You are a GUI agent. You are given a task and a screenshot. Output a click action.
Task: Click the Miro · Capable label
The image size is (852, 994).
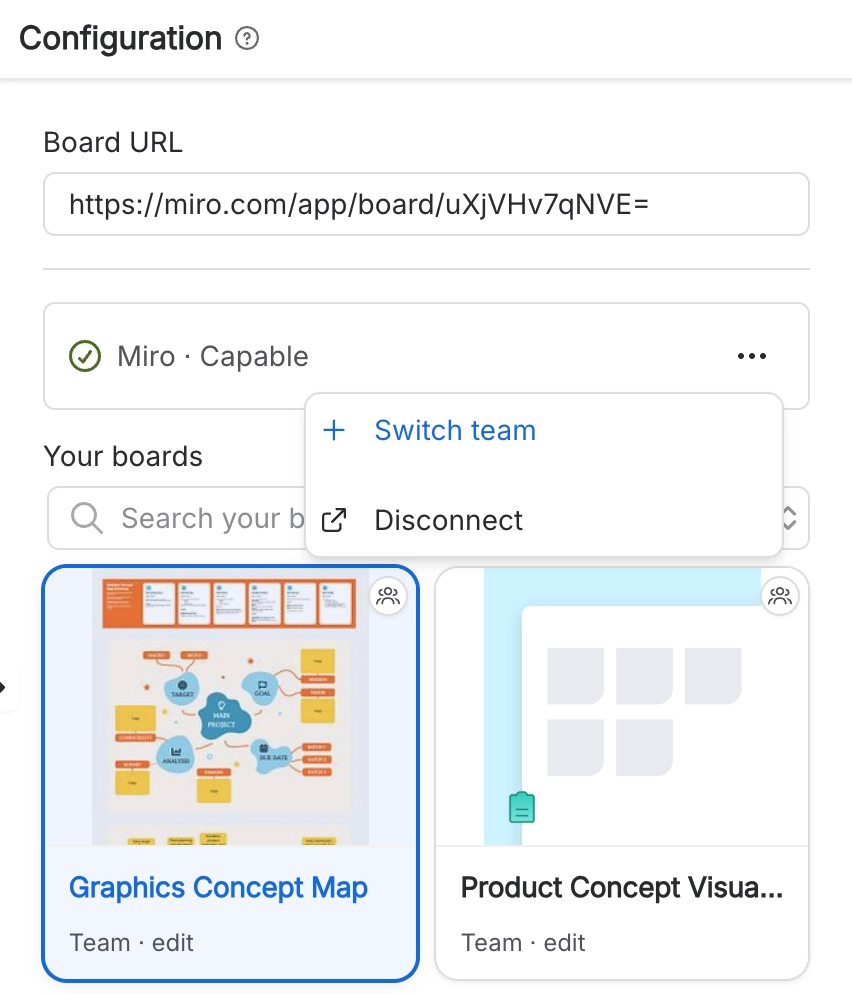(213, 356)
